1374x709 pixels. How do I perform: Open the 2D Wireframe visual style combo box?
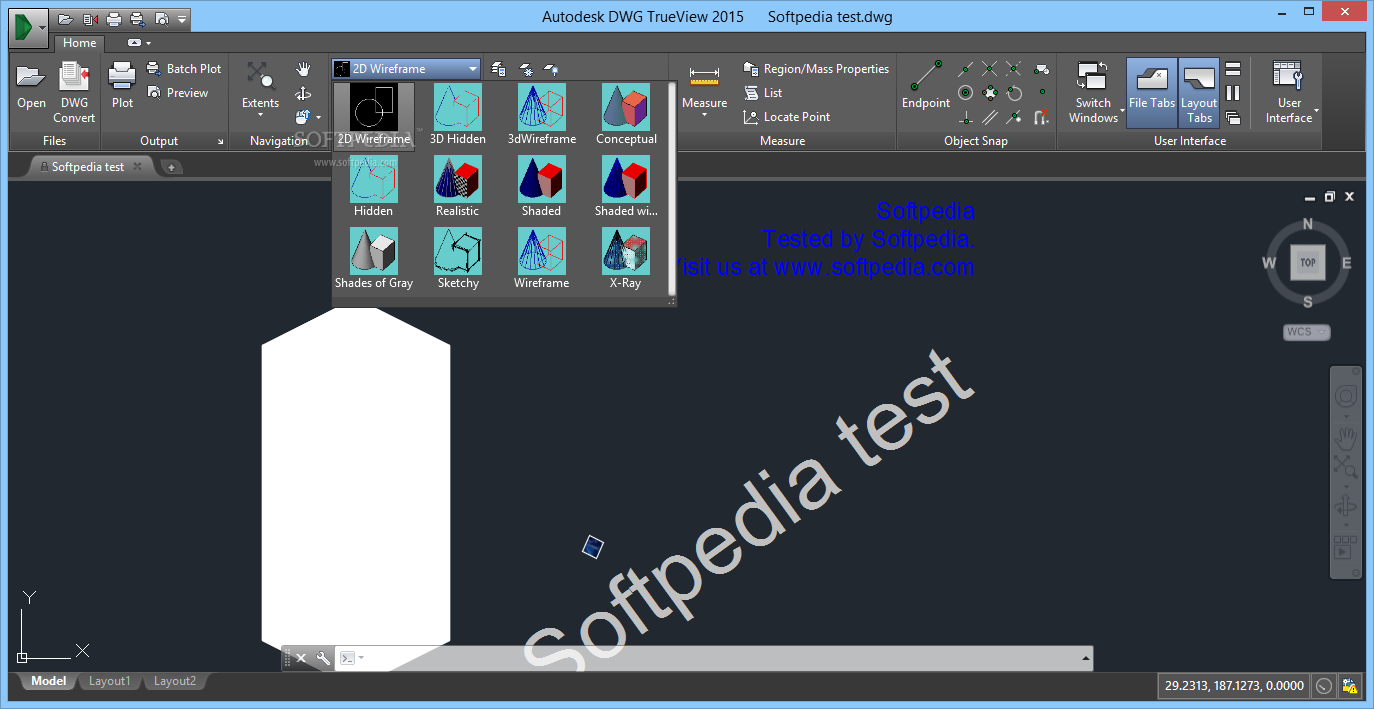coord(406,69)
